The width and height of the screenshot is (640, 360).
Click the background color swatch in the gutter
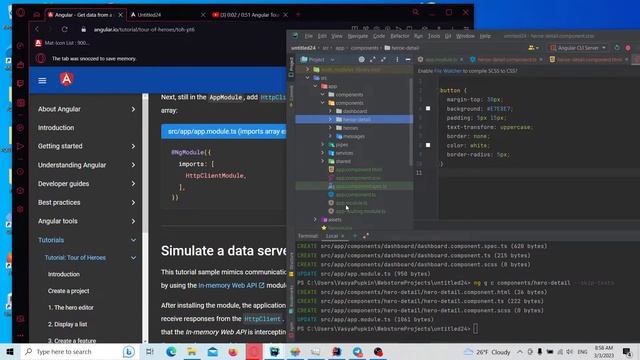click(428, 109)
